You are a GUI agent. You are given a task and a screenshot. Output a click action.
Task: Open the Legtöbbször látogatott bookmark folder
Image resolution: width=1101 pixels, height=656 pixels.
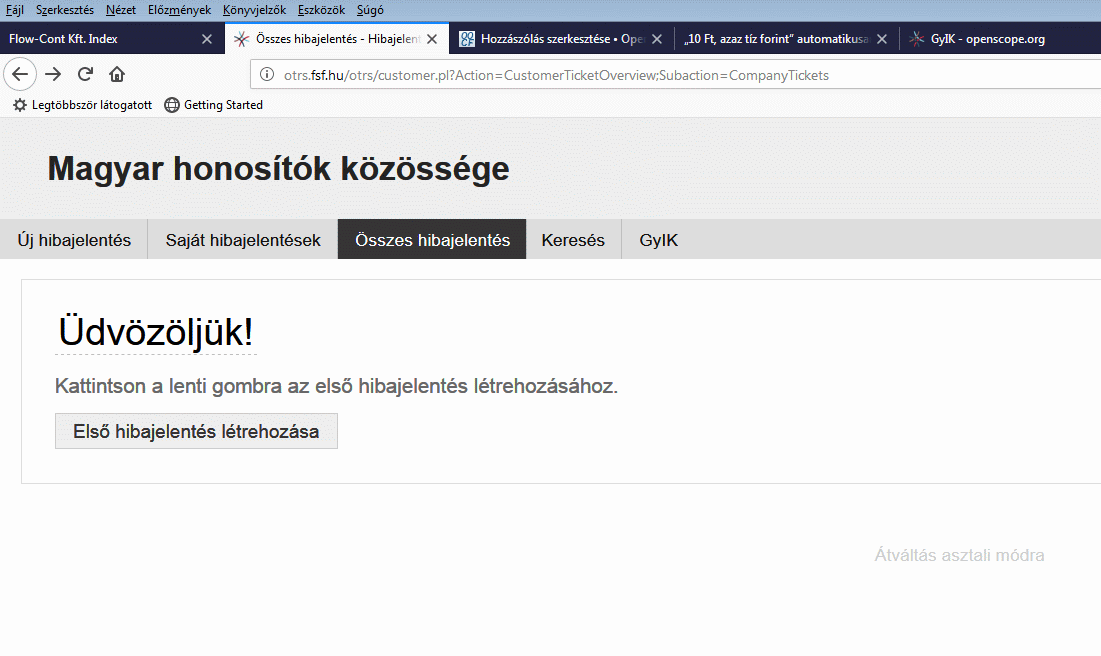[82, 105]
